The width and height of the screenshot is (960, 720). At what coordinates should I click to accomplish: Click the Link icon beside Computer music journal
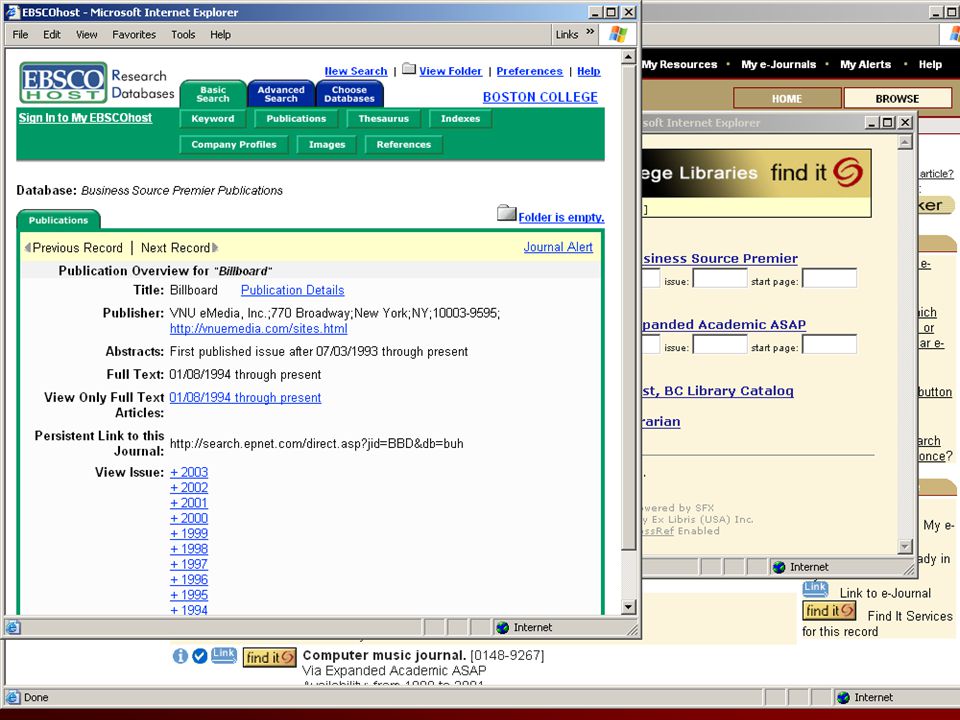pyautogui.click(x=223, y=655)
